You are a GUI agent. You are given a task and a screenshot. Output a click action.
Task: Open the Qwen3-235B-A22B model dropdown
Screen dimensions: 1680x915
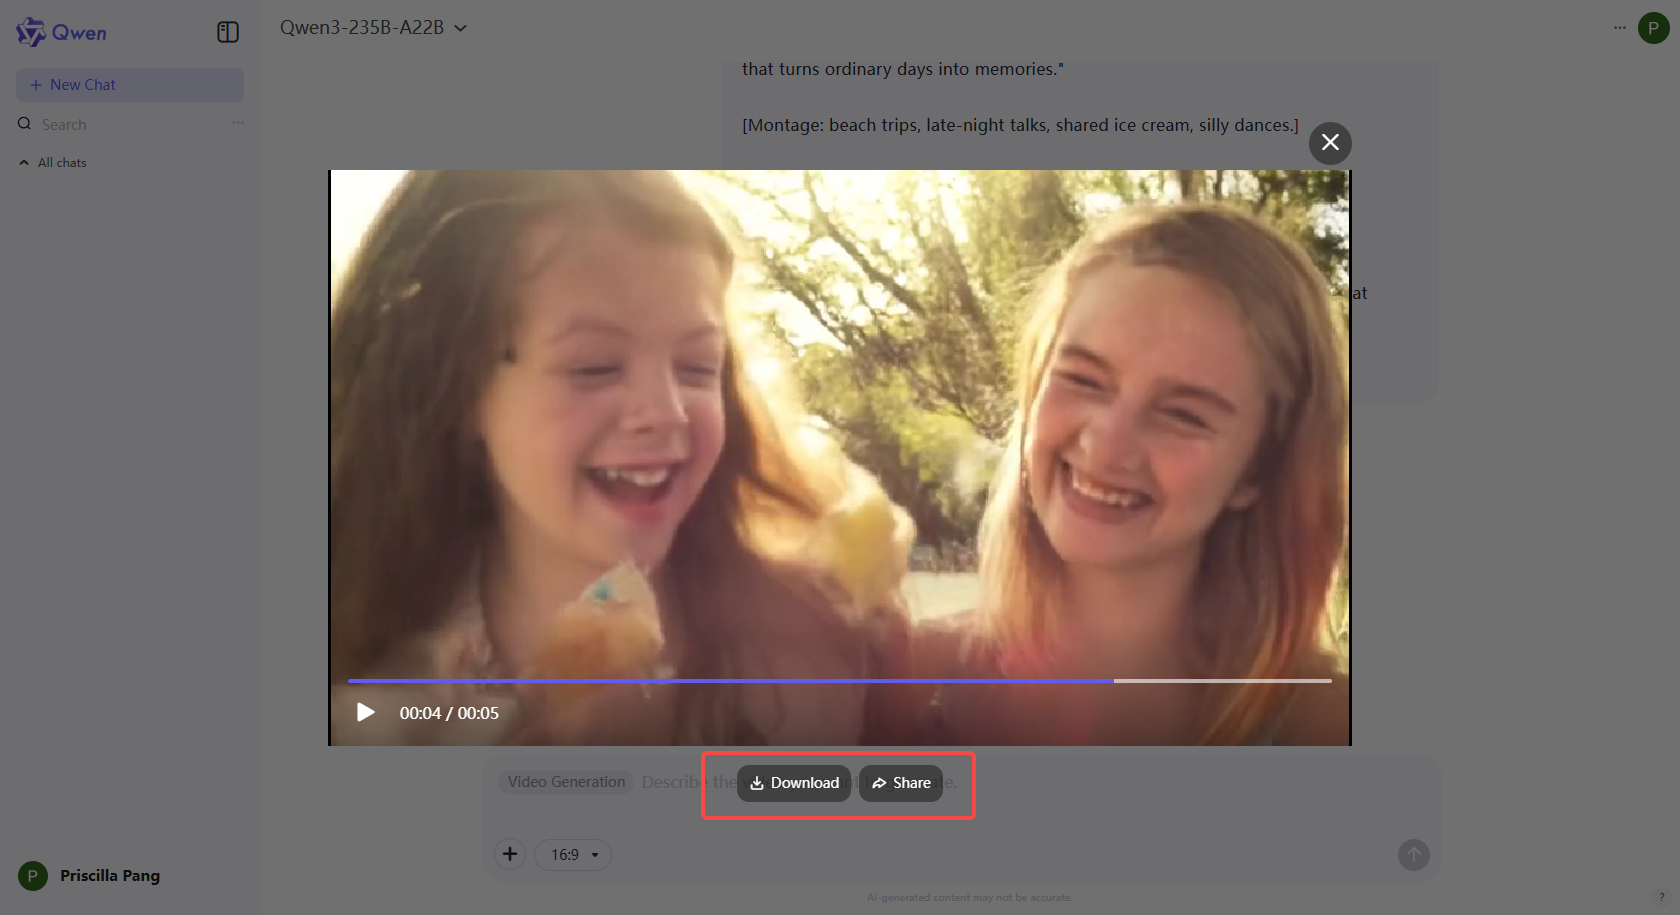point(373,28)
